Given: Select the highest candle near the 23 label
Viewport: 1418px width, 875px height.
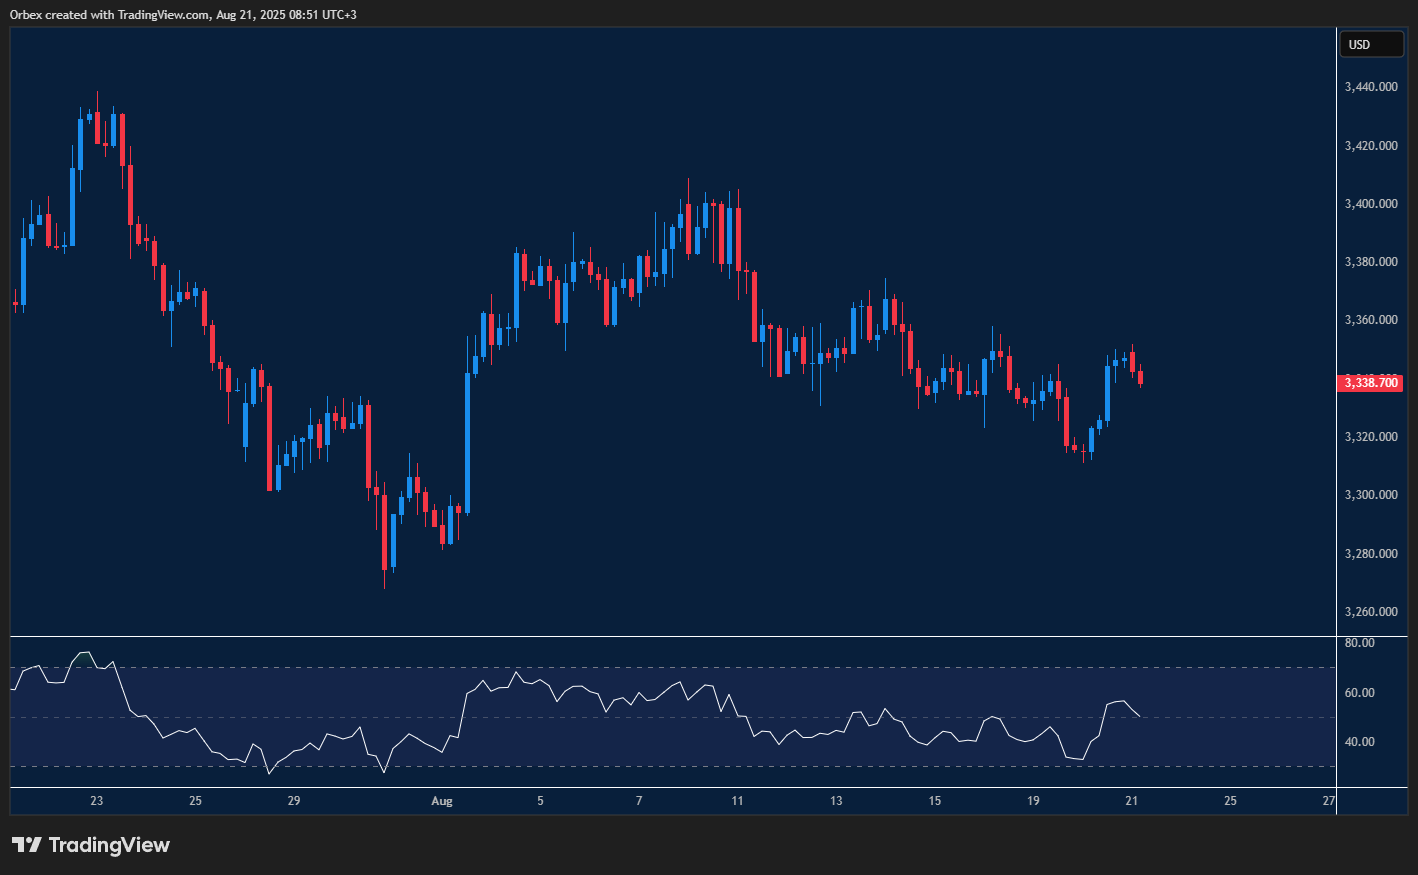Looking at the screenshot, I should [x=97, y=130].
